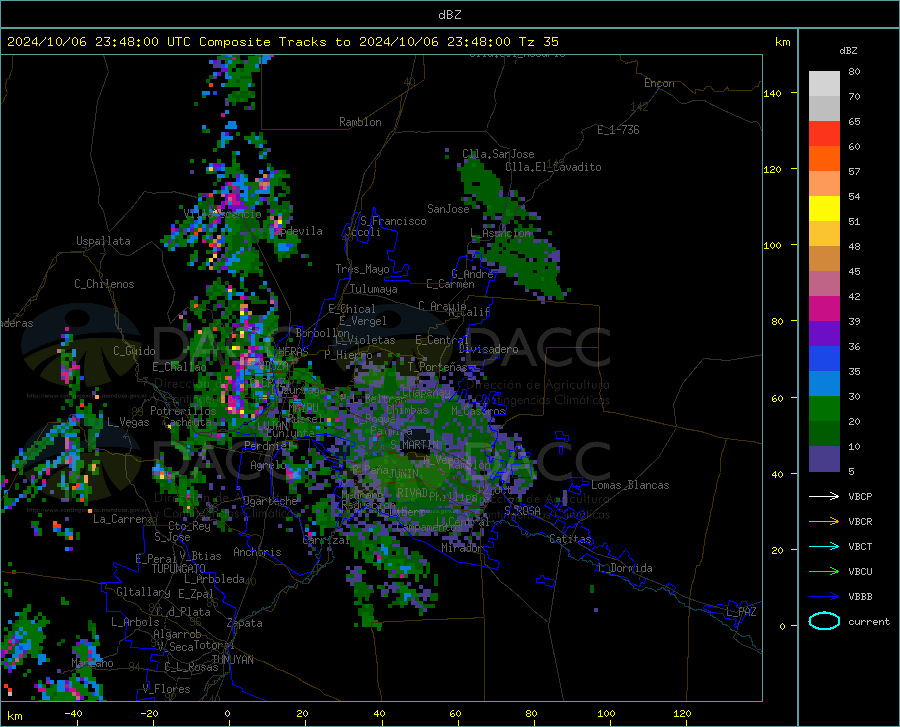This screenshot has width=900, height=727.
Task: Pick the purple 36–39 dBZ swatch
Action: 824,334
